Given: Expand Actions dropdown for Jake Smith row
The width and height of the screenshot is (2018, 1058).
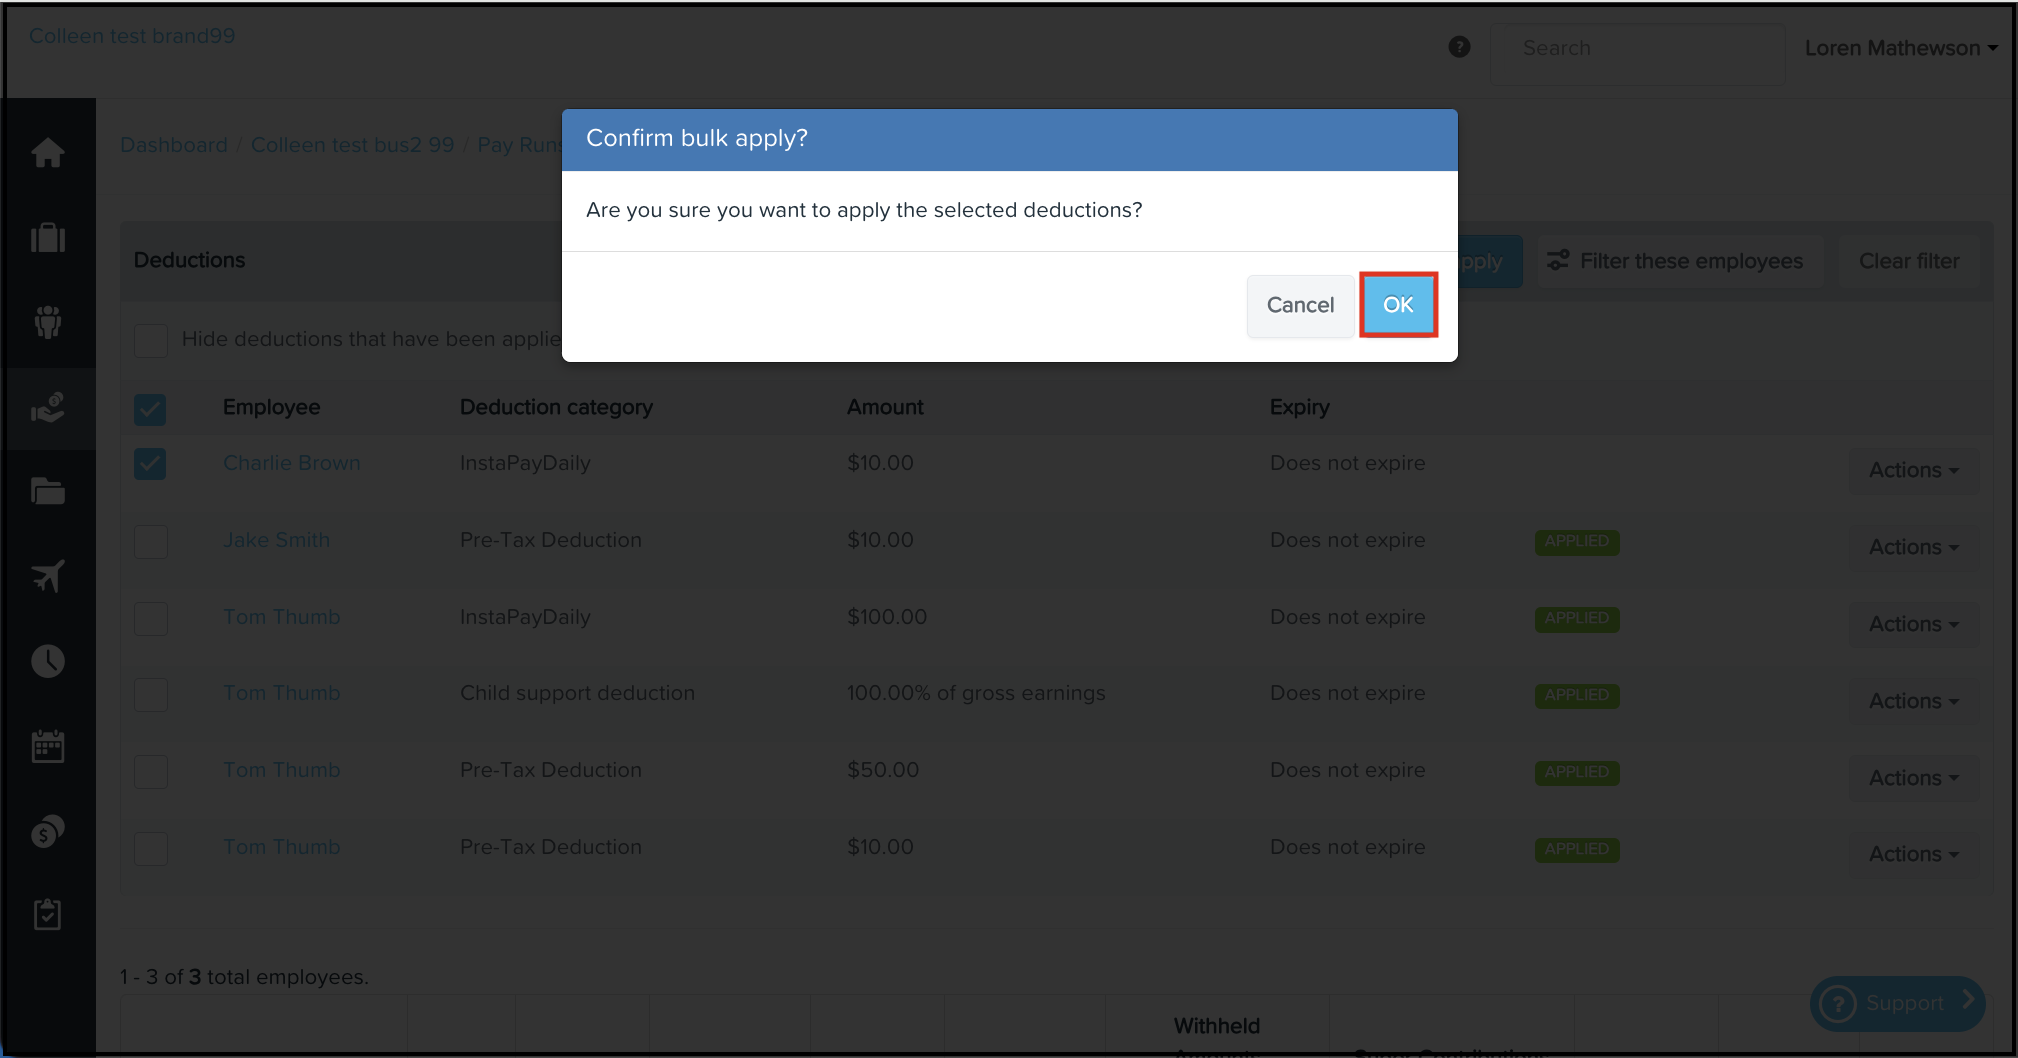Looking at the screenshot, I should pyautogui.click(x=1913, y=547).
